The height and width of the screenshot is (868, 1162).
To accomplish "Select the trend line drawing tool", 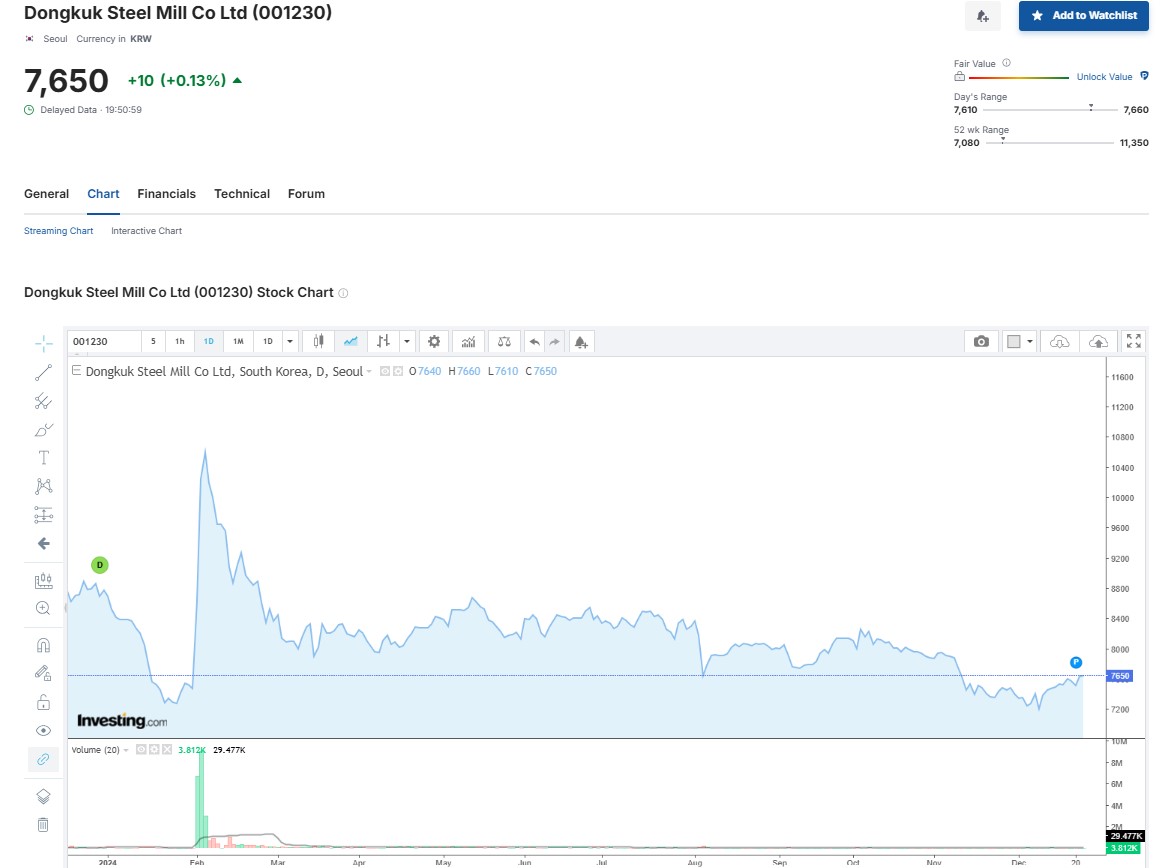I will tap(43, 372).
